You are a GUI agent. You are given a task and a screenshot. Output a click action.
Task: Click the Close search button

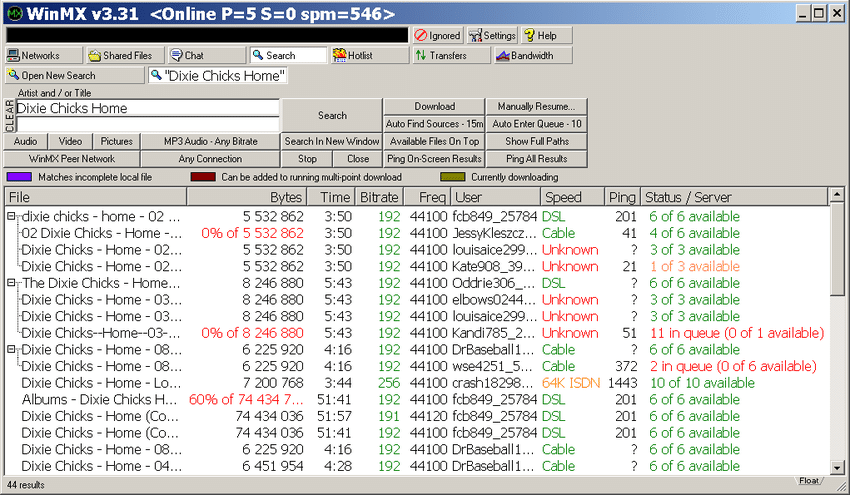358,159
